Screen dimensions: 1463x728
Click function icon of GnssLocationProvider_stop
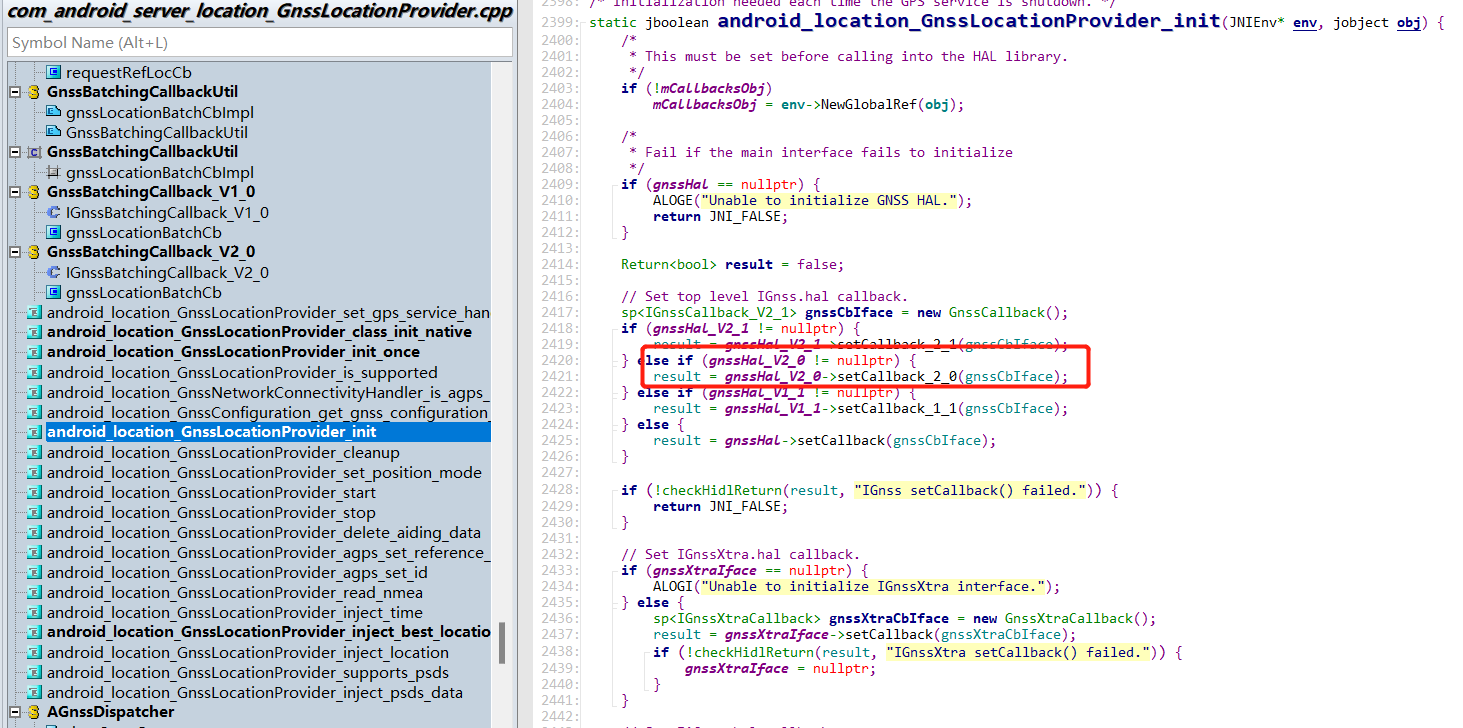[34, 512]
